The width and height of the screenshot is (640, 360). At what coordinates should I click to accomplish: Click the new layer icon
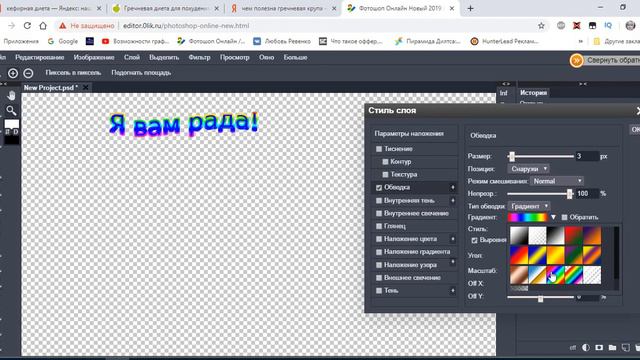(625, 348)
